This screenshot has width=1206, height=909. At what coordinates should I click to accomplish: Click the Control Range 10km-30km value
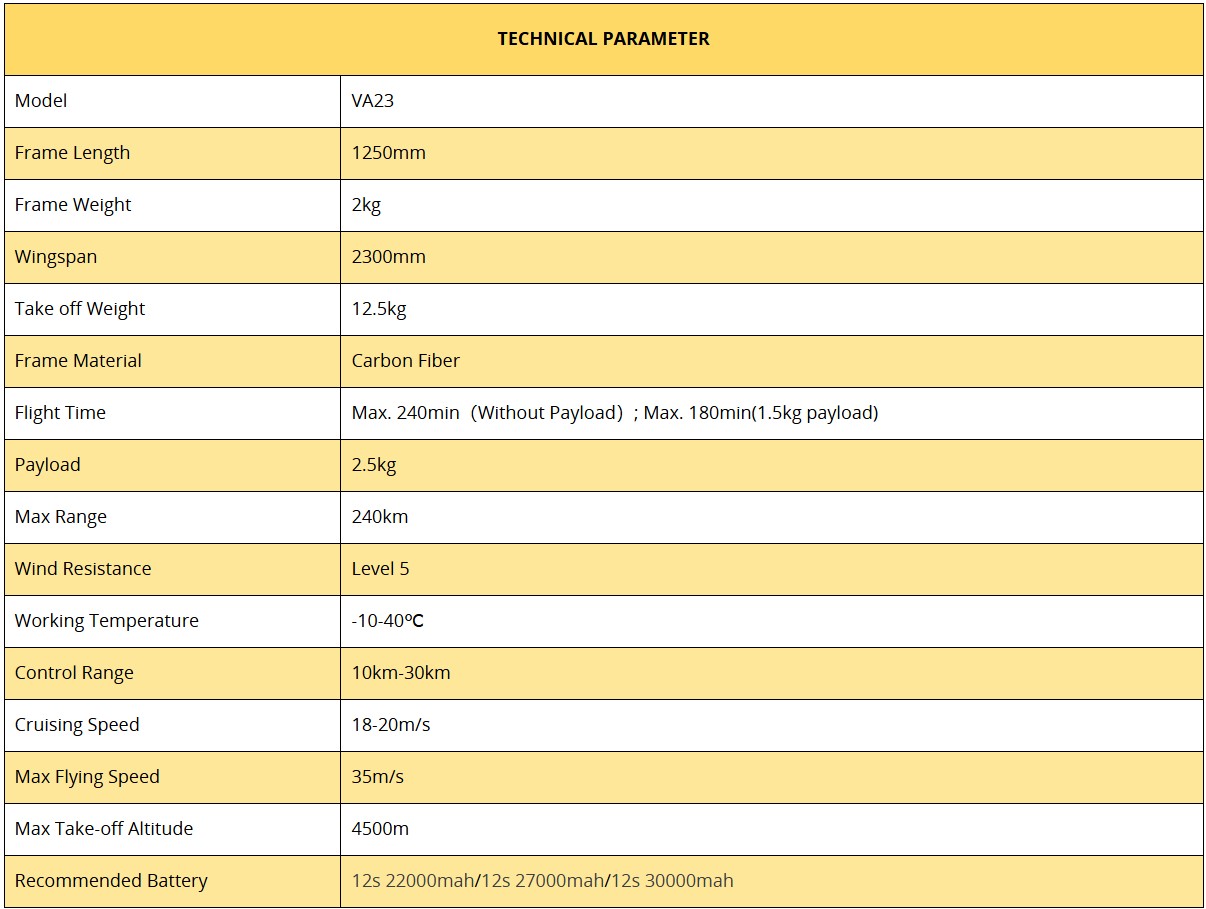[401, 673]
